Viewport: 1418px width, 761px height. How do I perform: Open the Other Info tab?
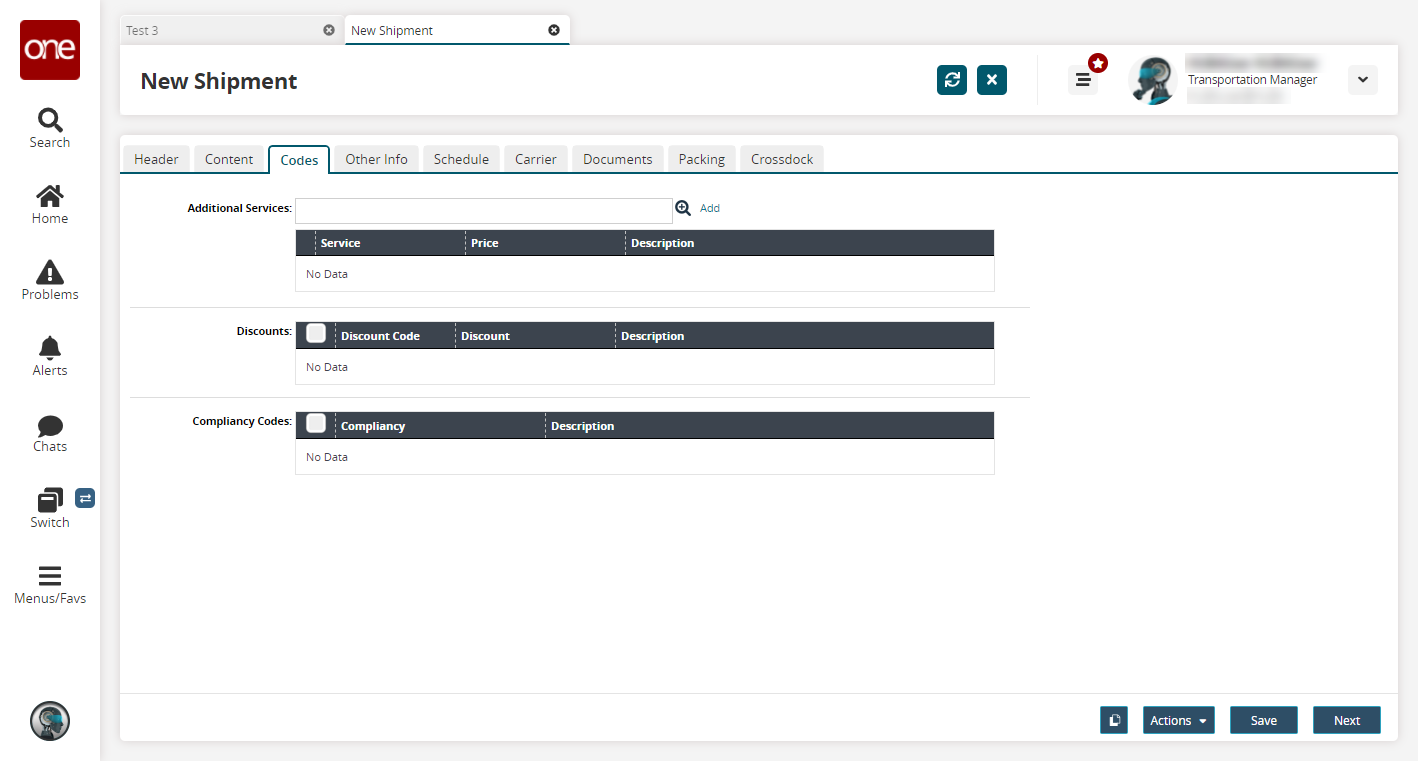(376, 159)
